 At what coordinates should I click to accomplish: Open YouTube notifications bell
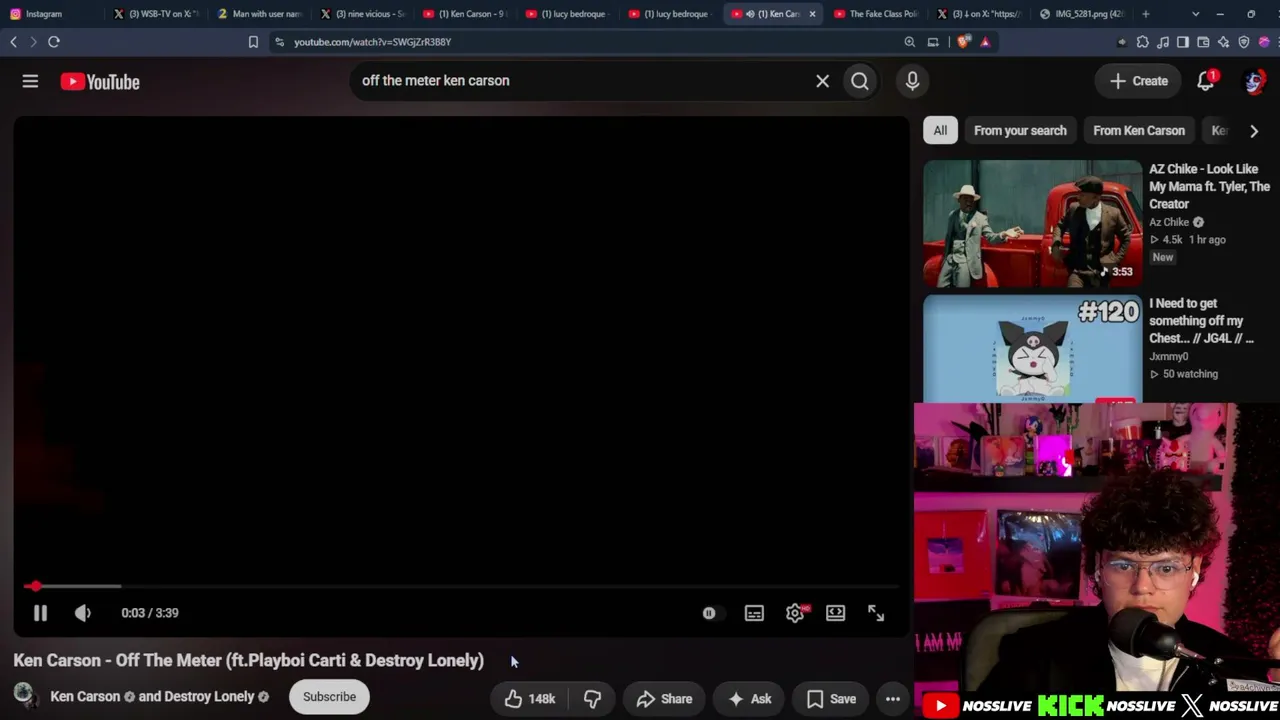1206,81
